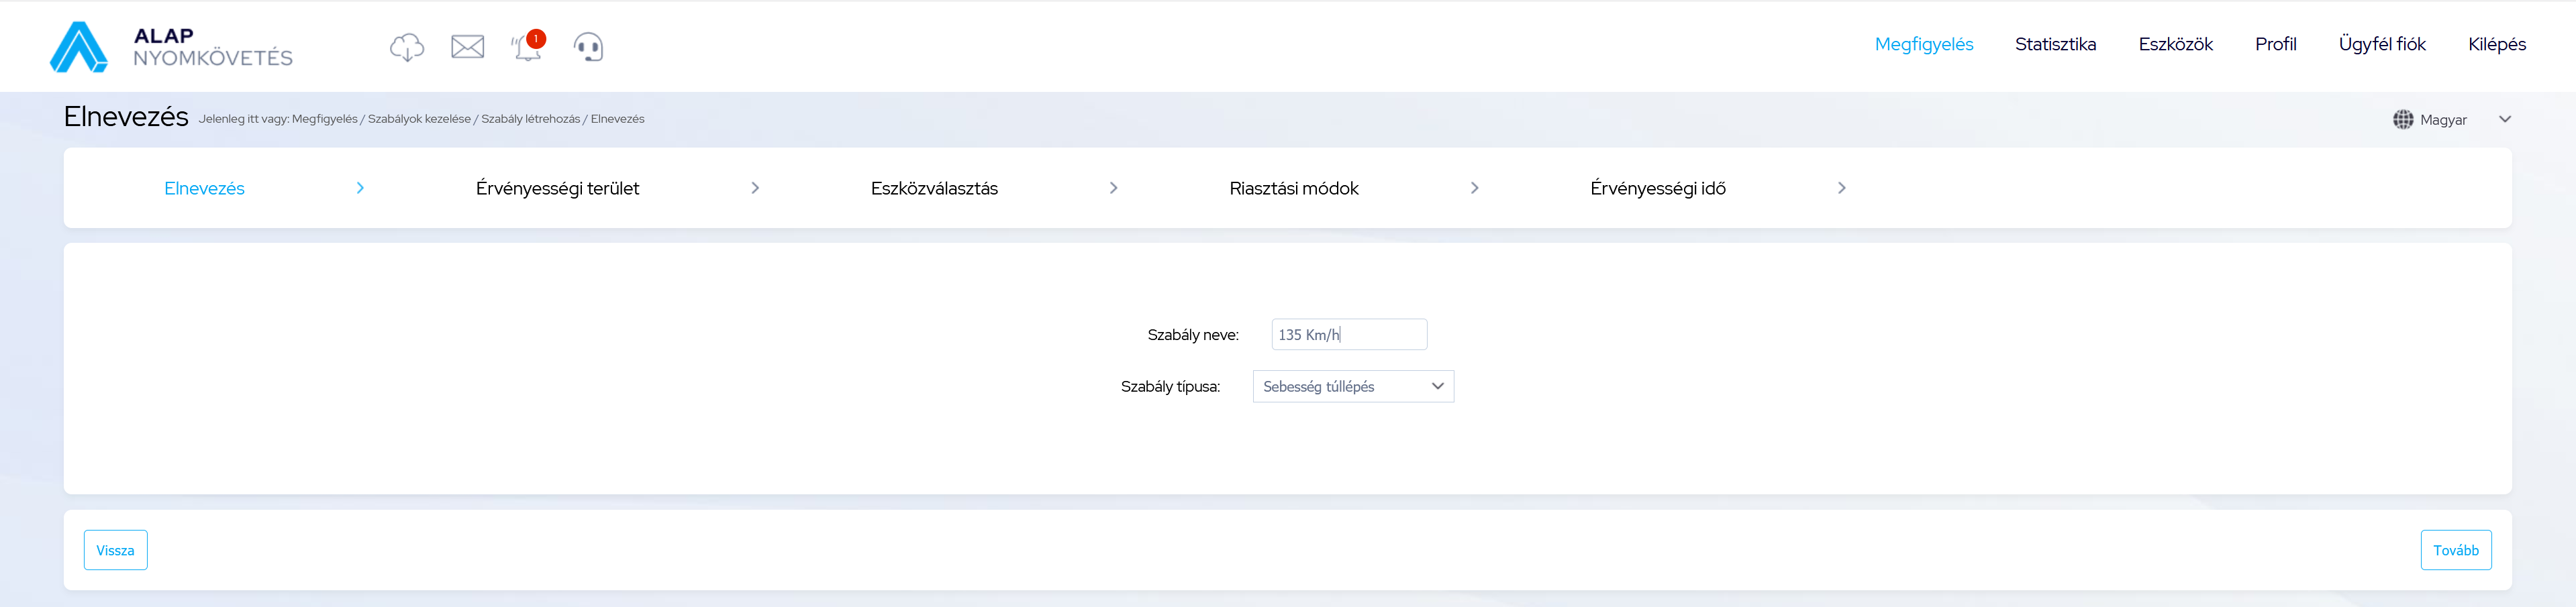
Task: Click the Szabályok kezelése breadcrumb link
Action: point(419,119)
